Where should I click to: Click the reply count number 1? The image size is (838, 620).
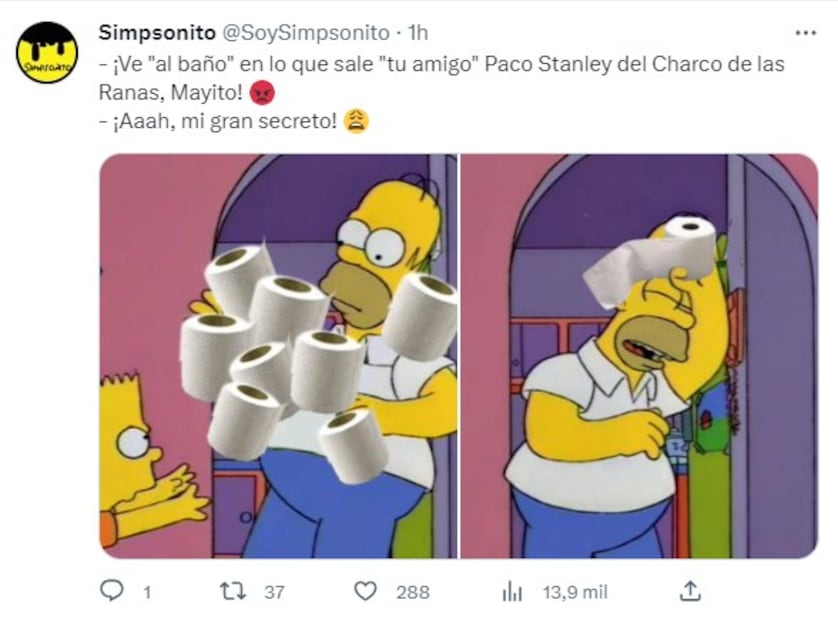[147, 592]
